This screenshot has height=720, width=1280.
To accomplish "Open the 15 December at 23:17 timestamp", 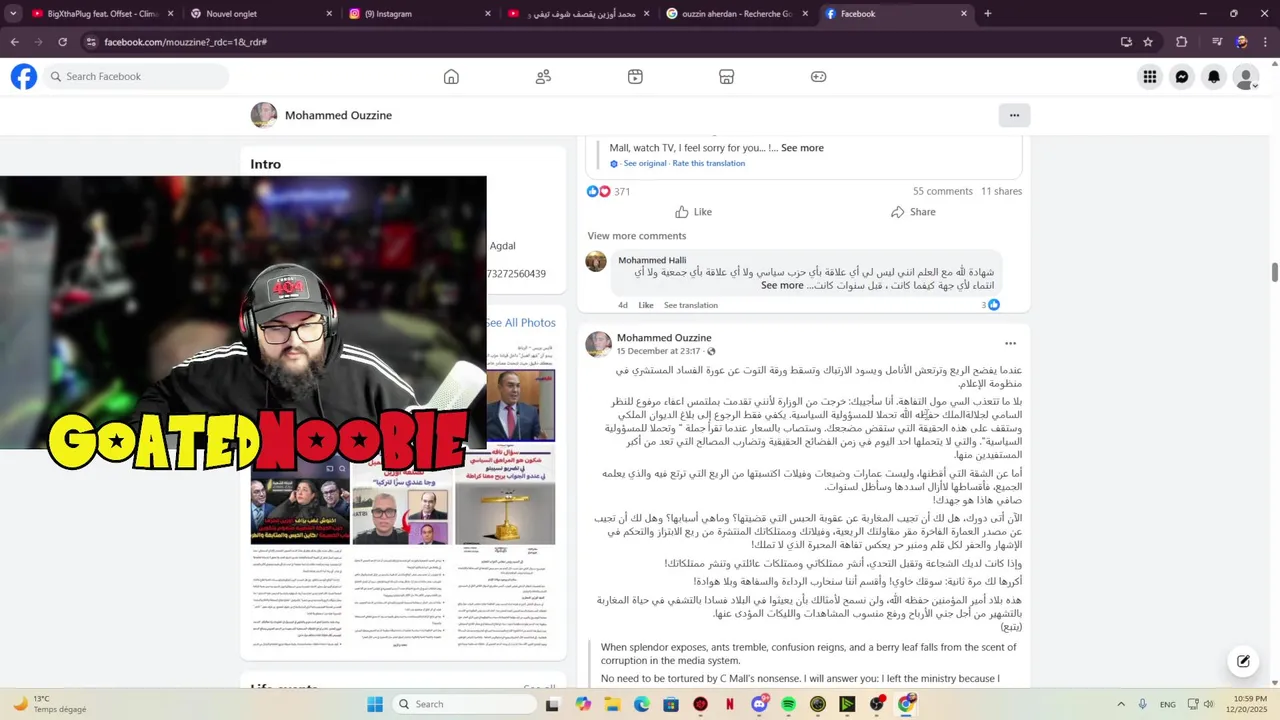I will [658, 352].
